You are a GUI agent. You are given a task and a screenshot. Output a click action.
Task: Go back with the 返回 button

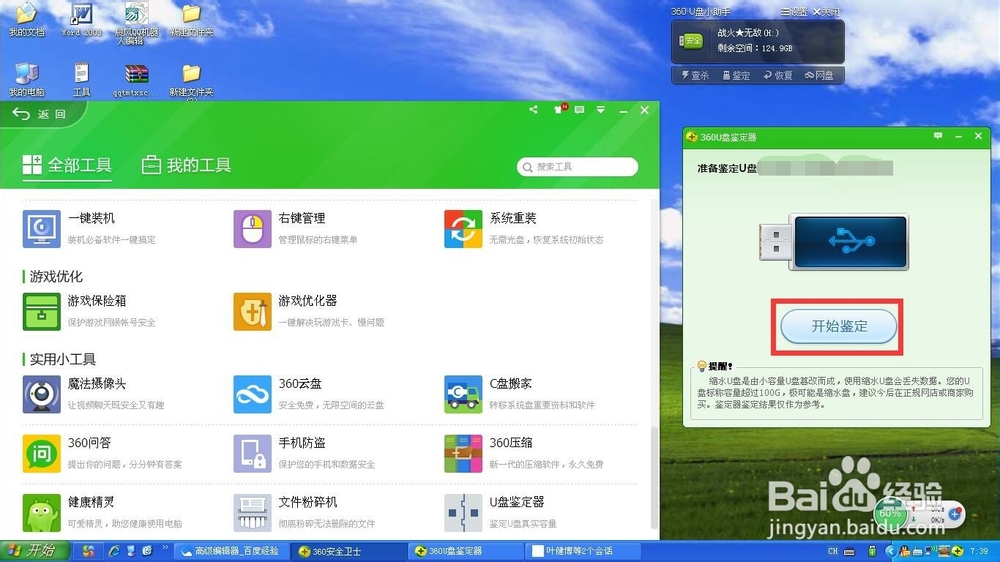40,114
